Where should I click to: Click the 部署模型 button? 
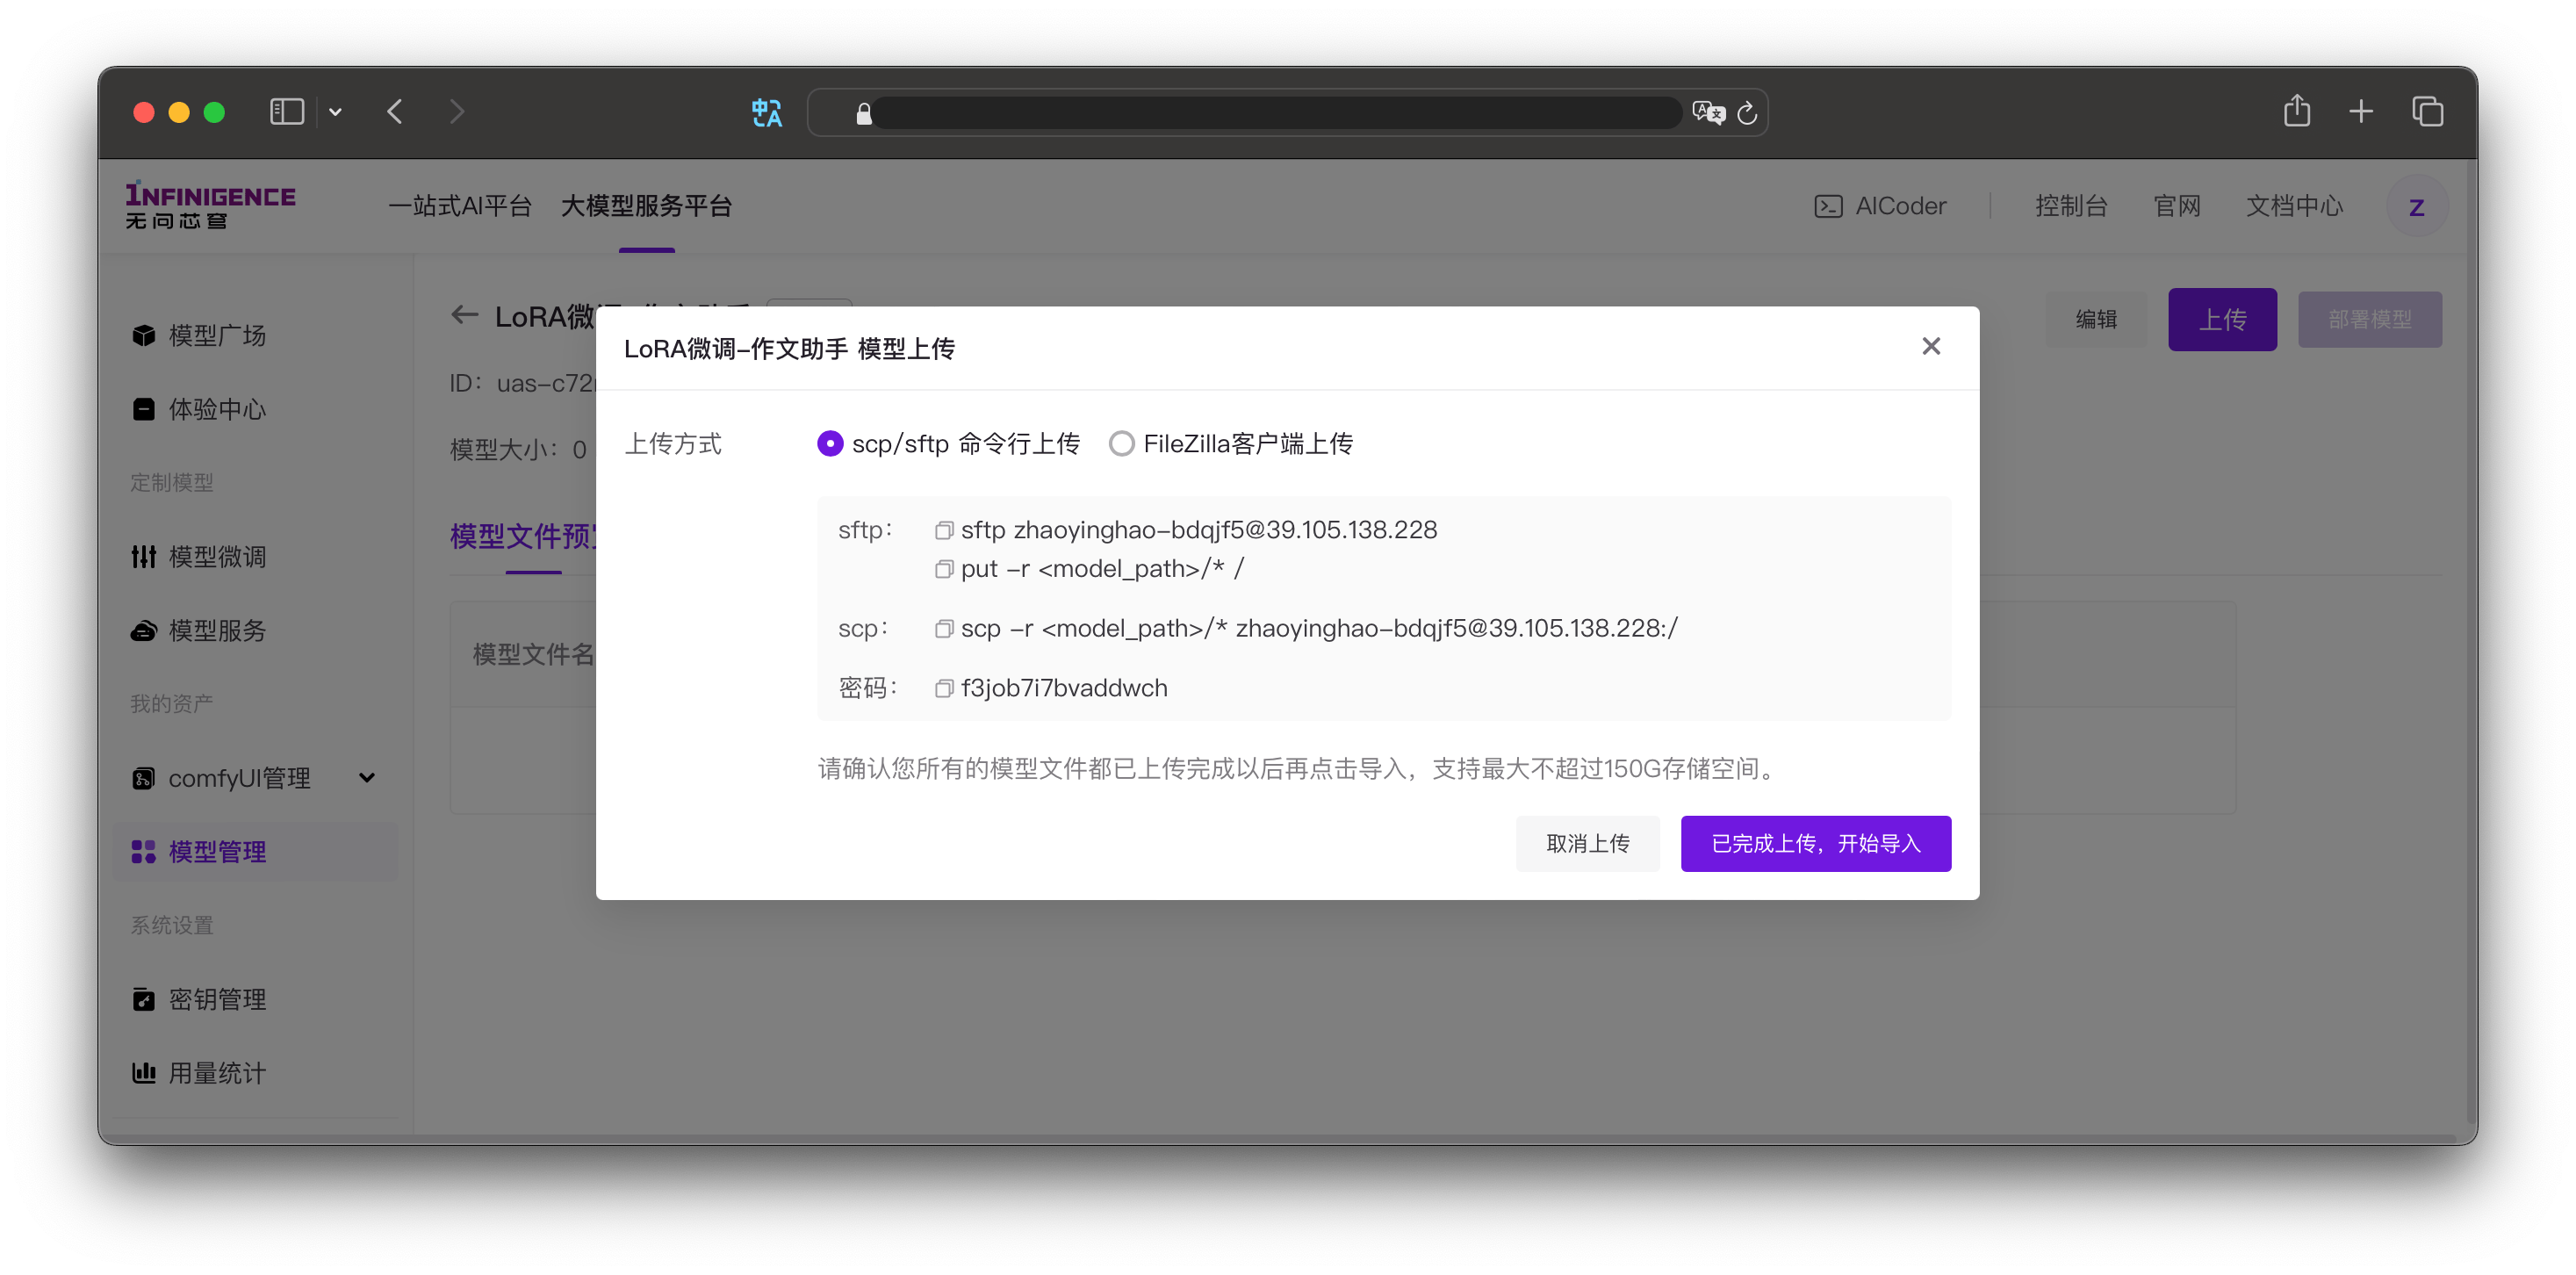pos(2369,319)
